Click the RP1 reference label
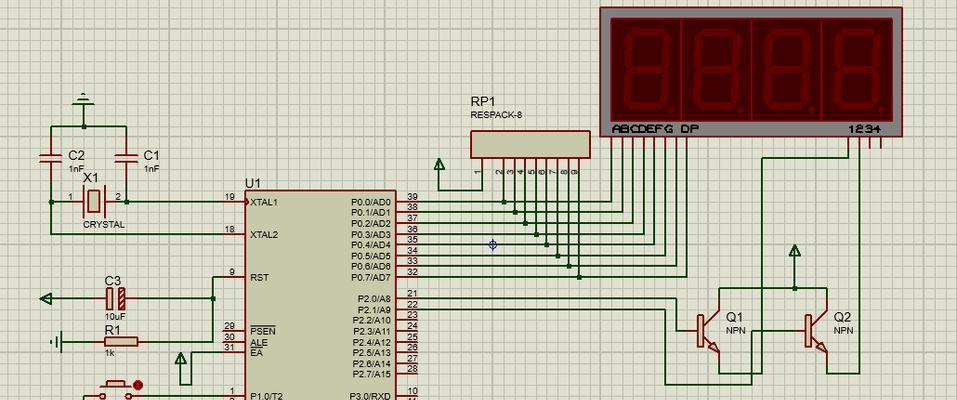The width and height of the screenshot is (957, 400). 483,101
